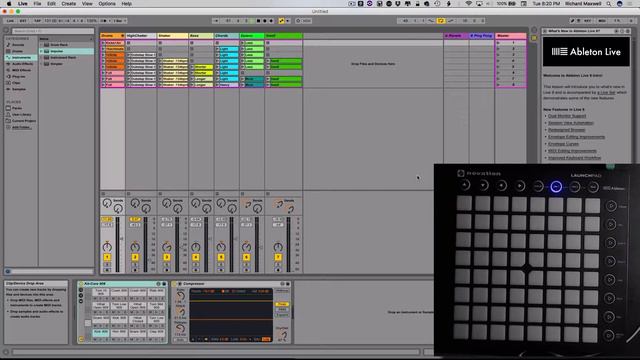640x360 pixels.
Task: Open macOS Spotlight search
Action: pos(609,4)
